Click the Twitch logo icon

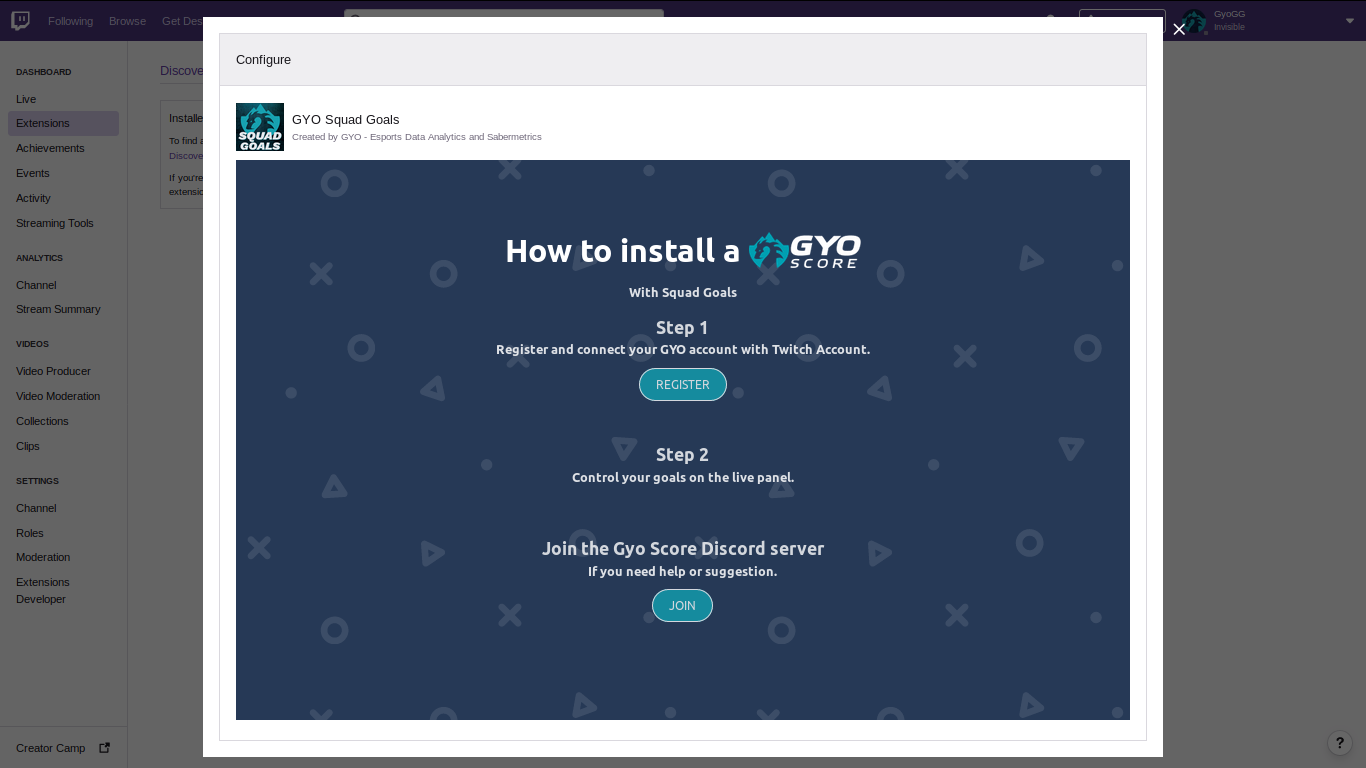20,20
